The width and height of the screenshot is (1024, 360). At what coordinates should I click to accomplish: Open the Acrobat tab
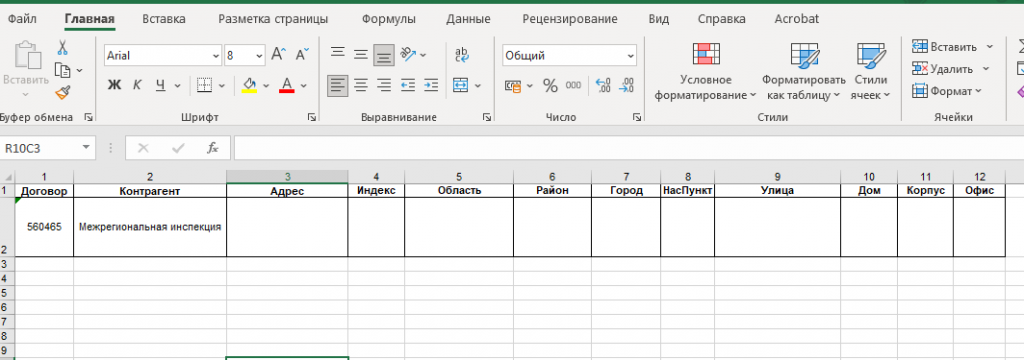(x=796, y=19)
